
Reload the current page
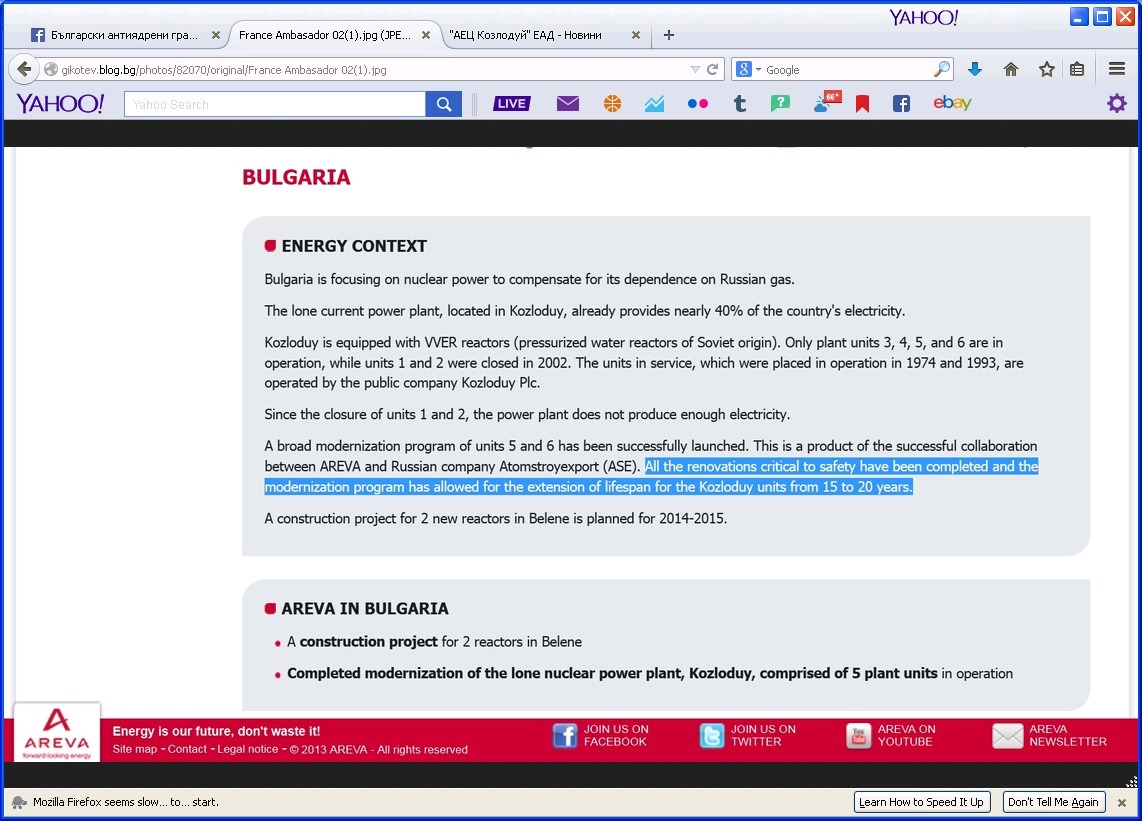[713, 70]
